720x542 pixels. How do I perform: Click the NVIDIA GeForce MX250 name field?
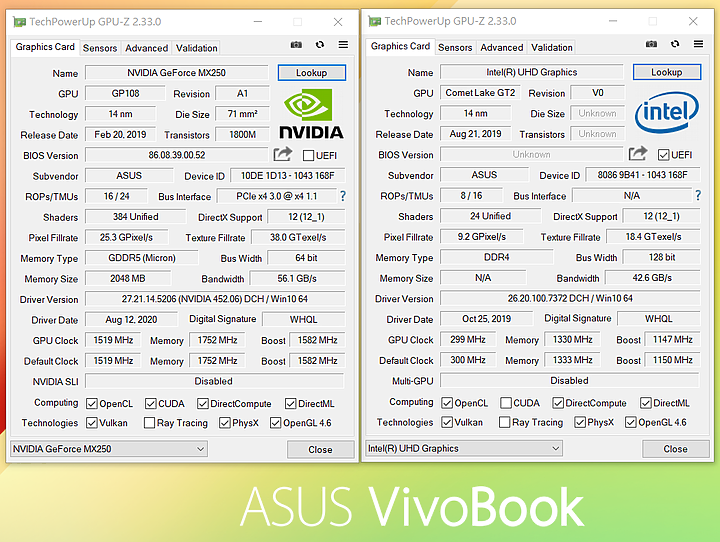coord(177,73)
